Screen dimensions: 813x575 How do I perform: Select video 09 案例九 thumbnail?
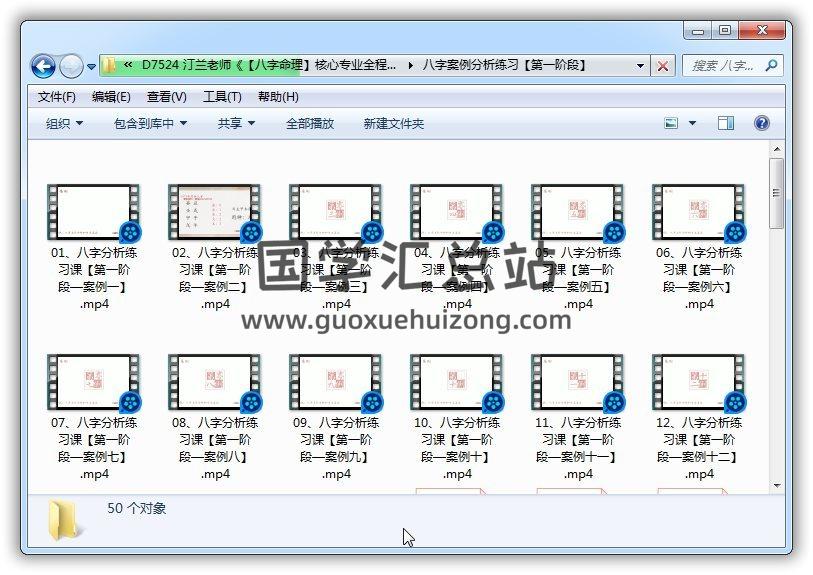point(336,383)
